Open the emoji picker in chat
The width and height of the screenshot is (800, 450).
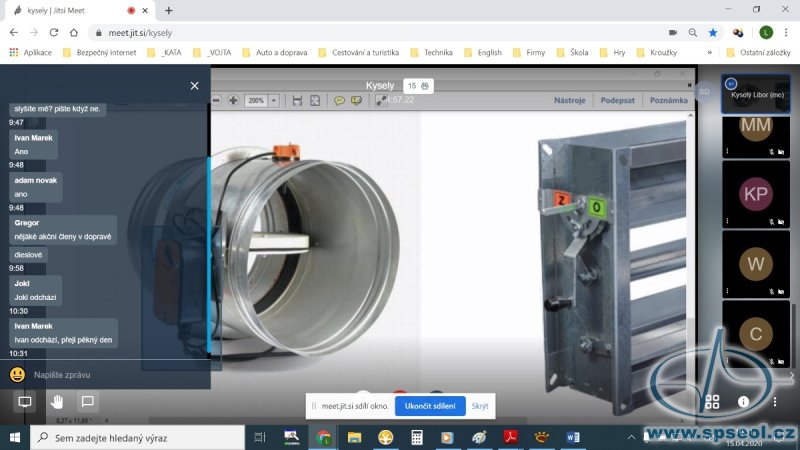point(17,374)
